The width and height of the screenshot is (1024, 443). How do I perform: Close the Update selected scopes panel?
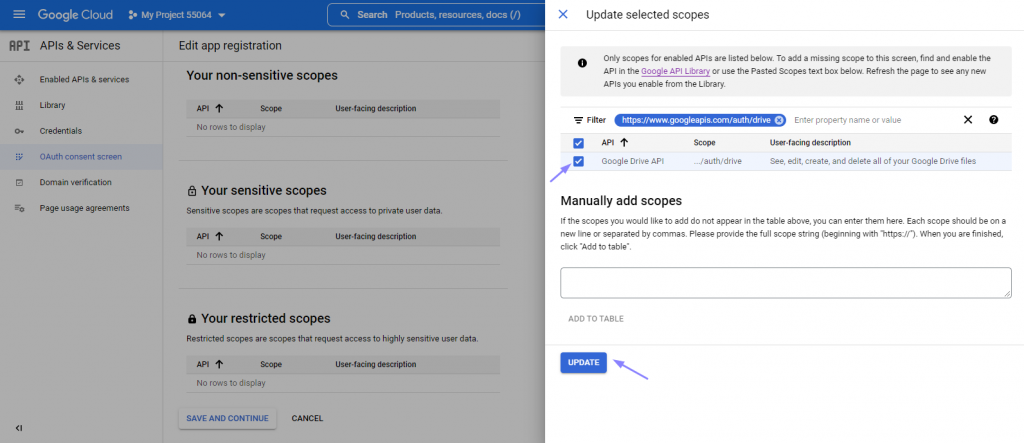563,14
